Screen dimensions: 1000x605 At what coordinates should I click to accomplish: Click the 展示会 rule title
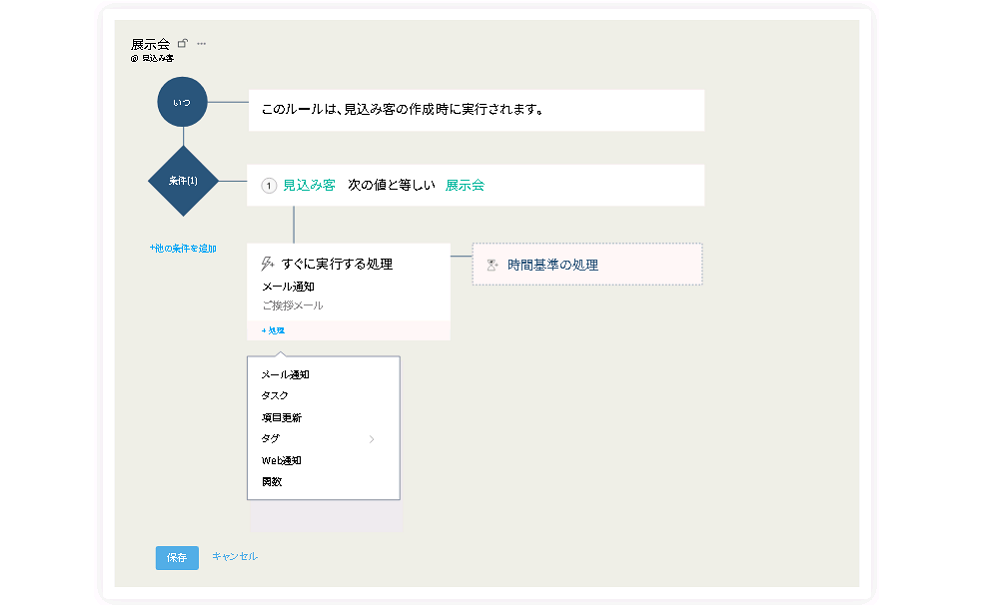click(151, 44)
